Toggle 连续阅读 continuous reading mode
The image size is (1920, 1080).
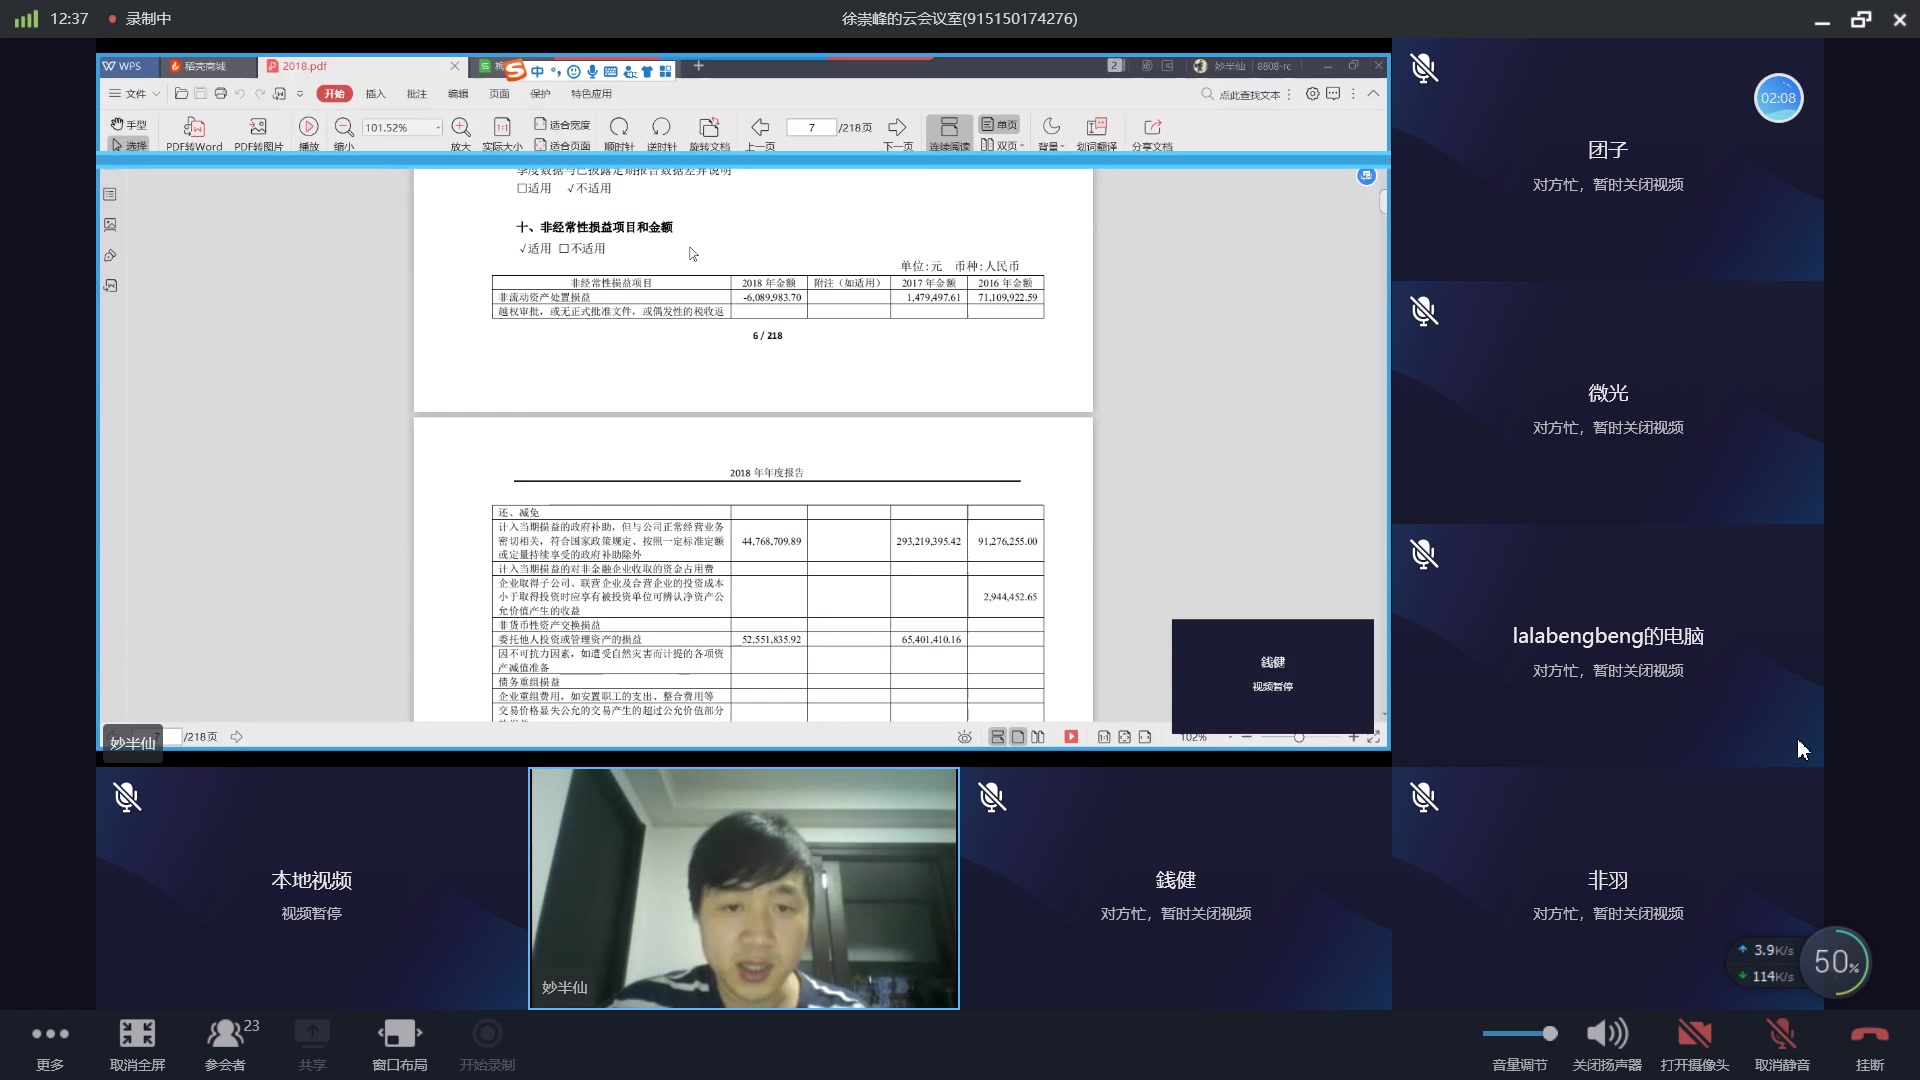click(949, 134)
